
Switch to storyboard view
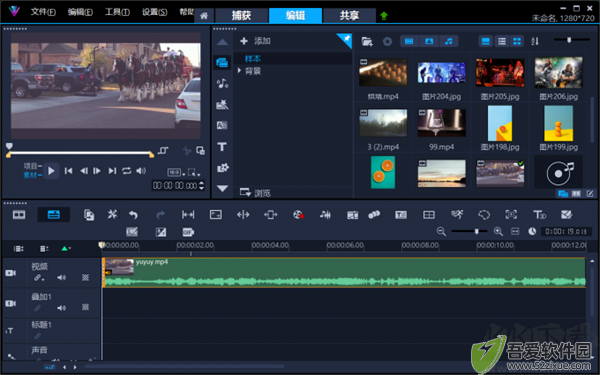pos(19,215)
